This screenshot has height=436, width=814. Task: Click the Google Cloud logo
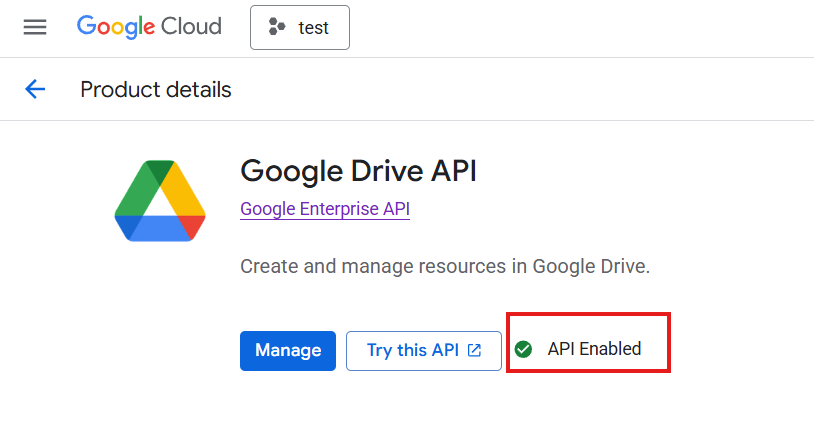[149, 27]
